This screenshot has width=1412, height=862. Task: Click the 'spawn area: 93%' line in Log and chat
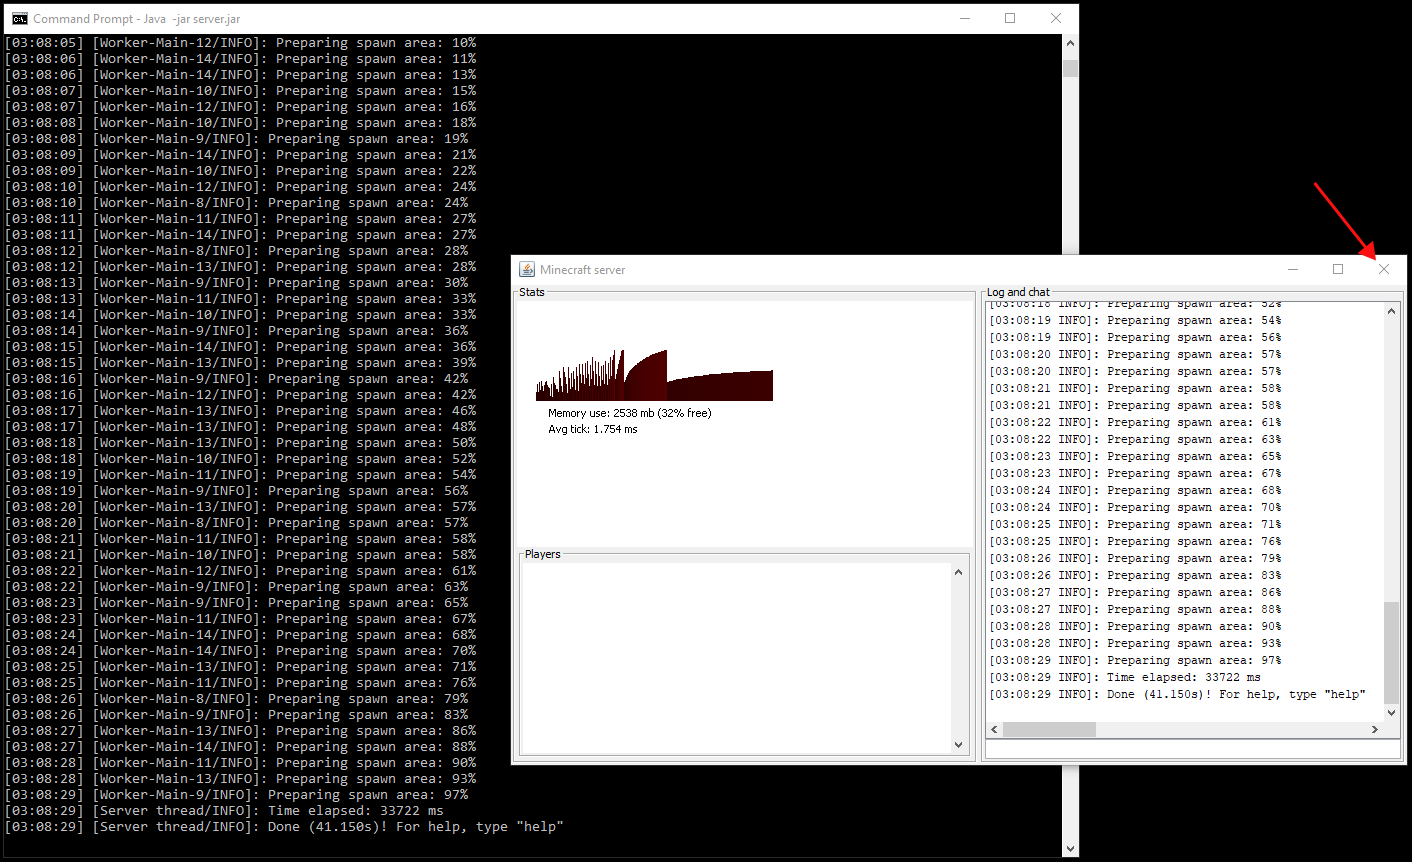point(1135,643)
